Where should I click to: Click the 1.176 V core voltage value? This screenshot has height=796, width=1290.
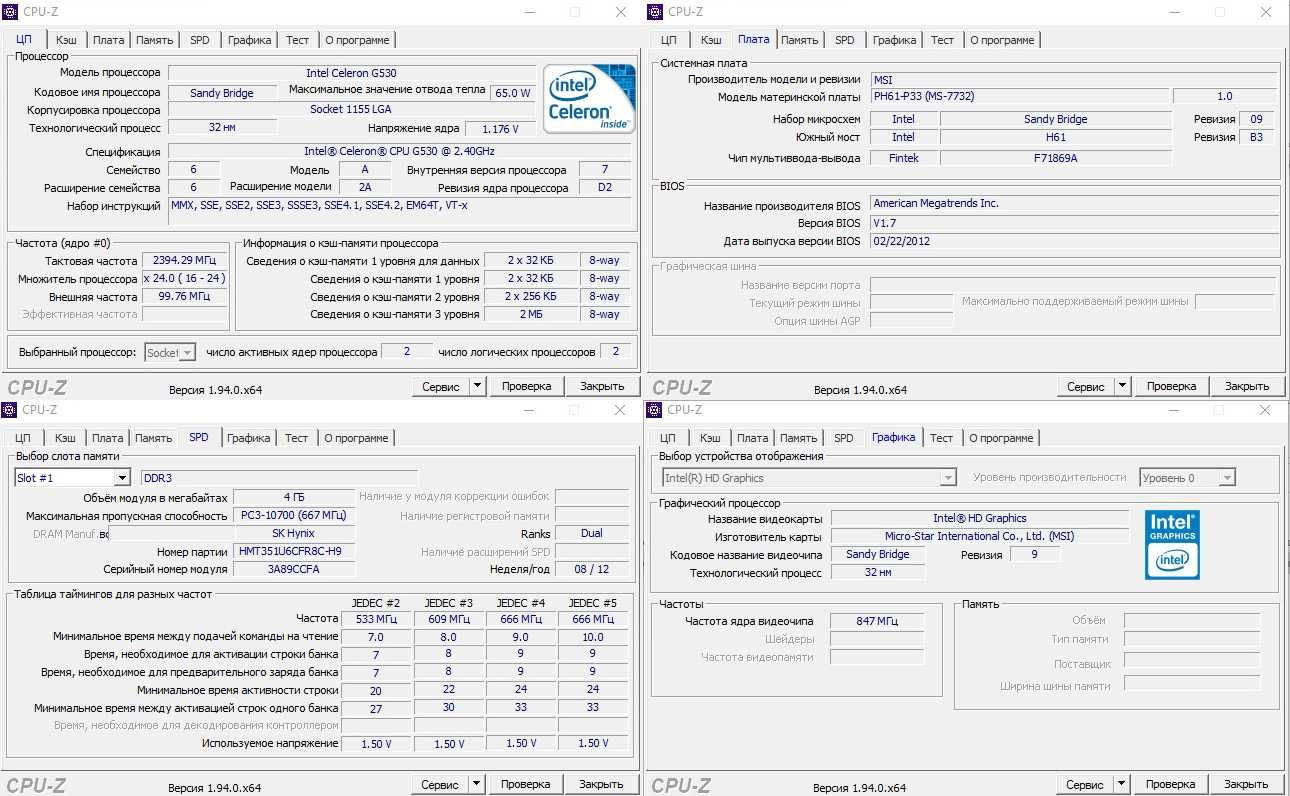coord(499,129)
